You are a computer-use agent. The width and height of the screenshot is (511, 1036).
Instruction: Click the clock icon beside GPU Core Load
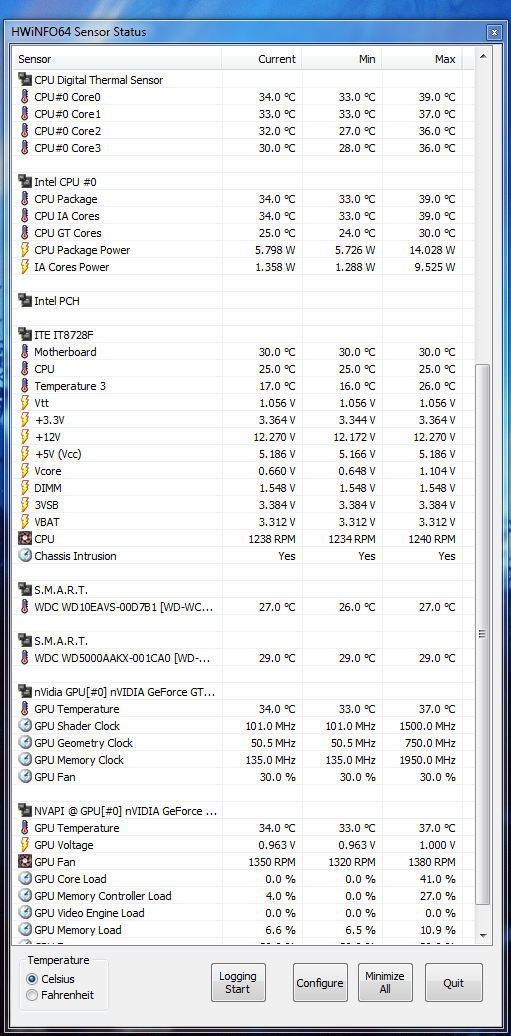tap(25, 879)
